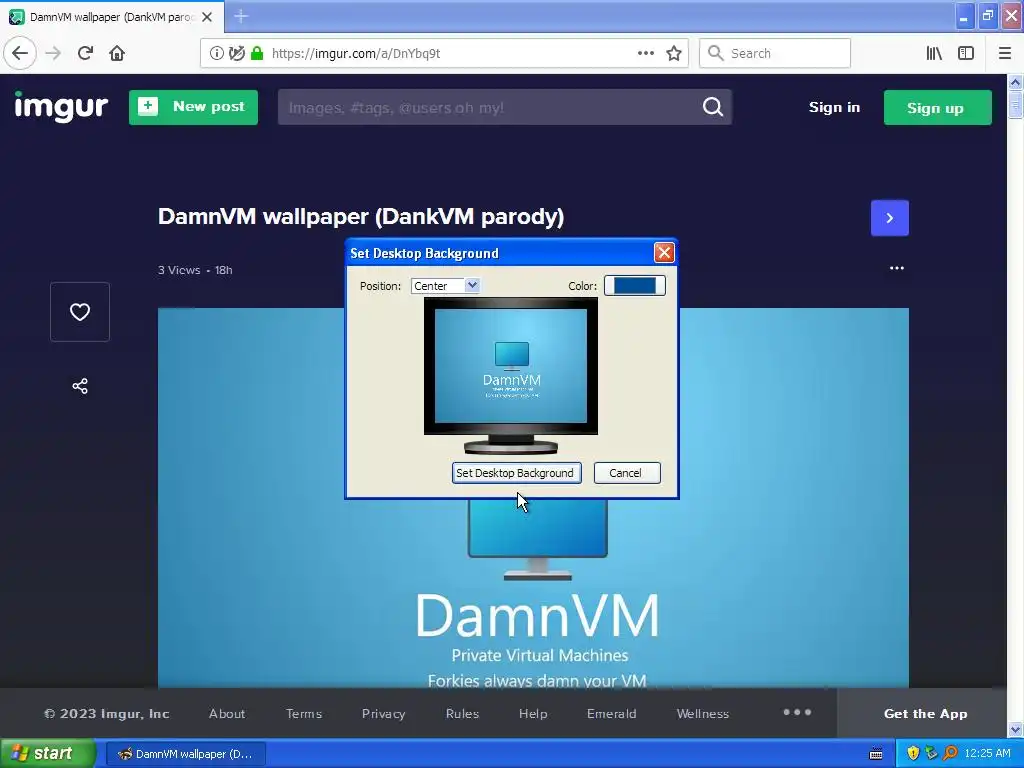Select the DamnVM wallpaper browser tab
Screen dimensions: 1024x768
[112, 17]
